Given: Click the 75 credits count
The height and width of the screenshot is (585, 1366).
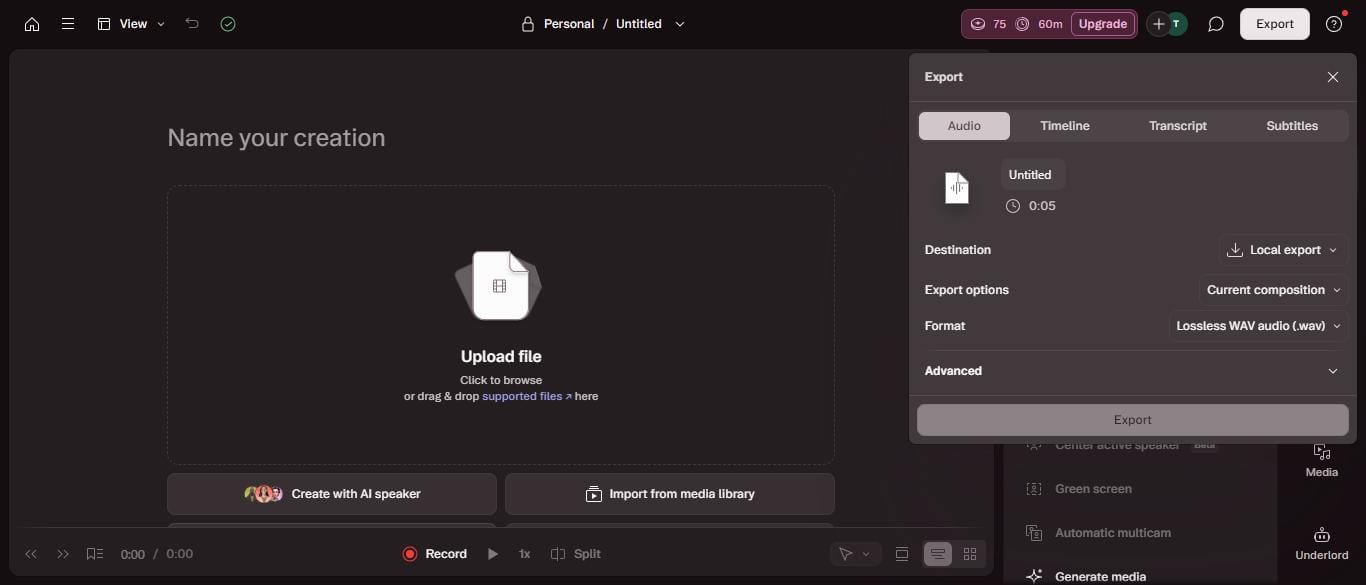Looking at the screenshot, I should coord(999,24).
